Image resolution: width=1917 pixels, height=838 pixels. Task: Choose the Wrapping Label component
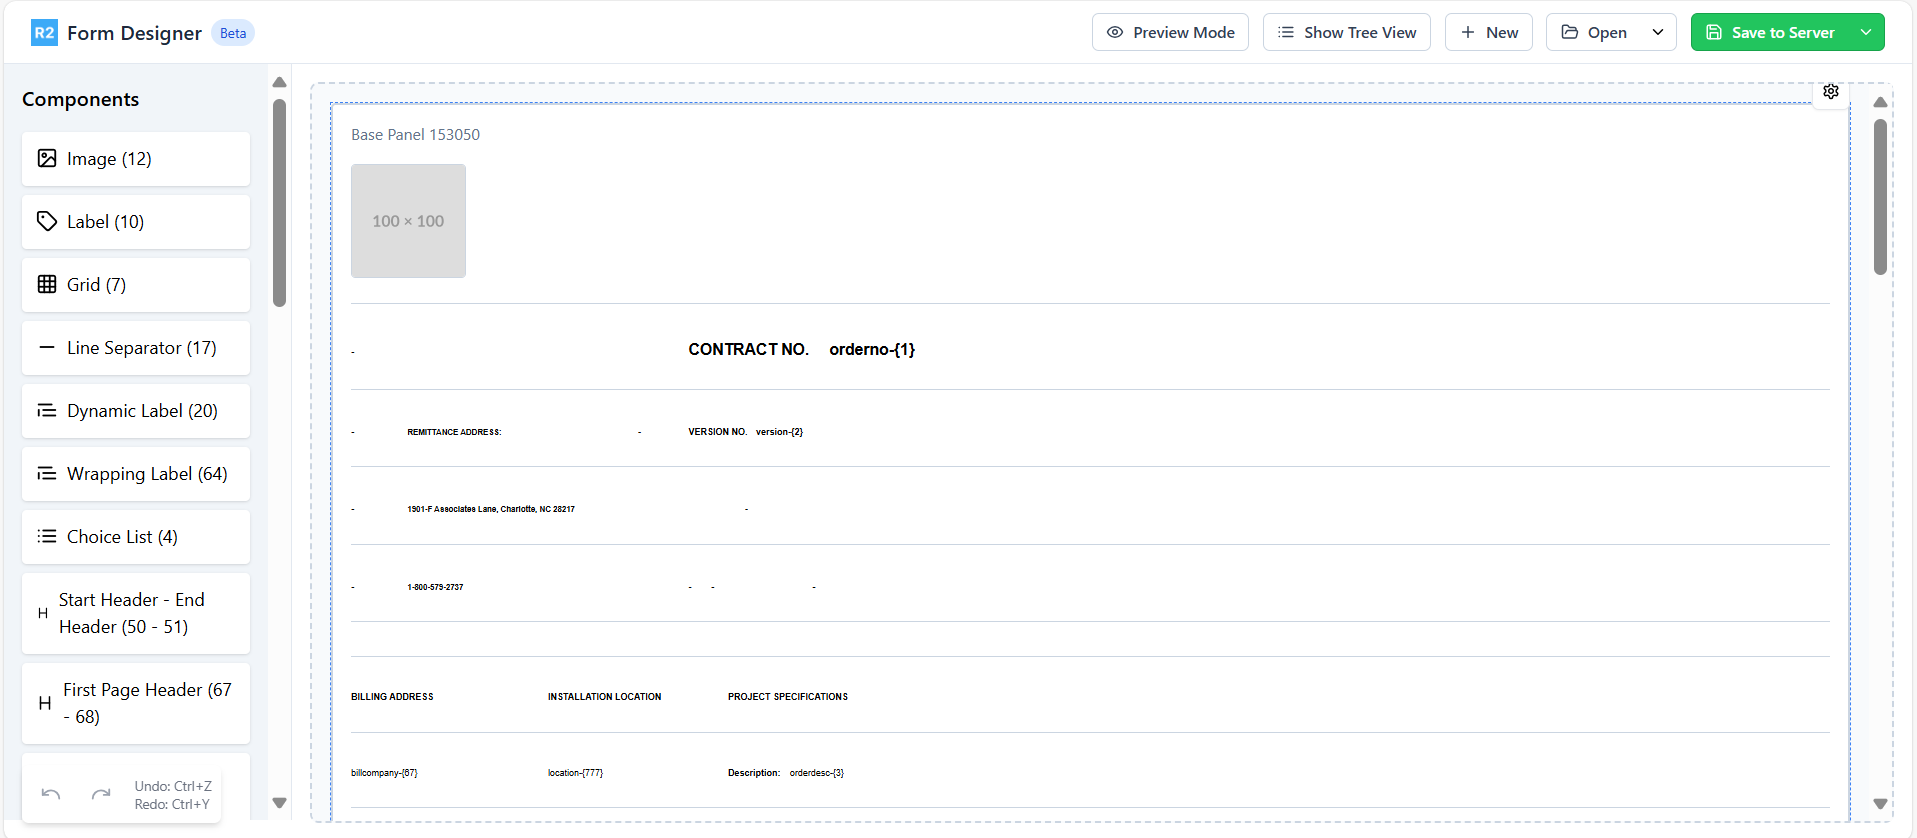pos(136,474)
